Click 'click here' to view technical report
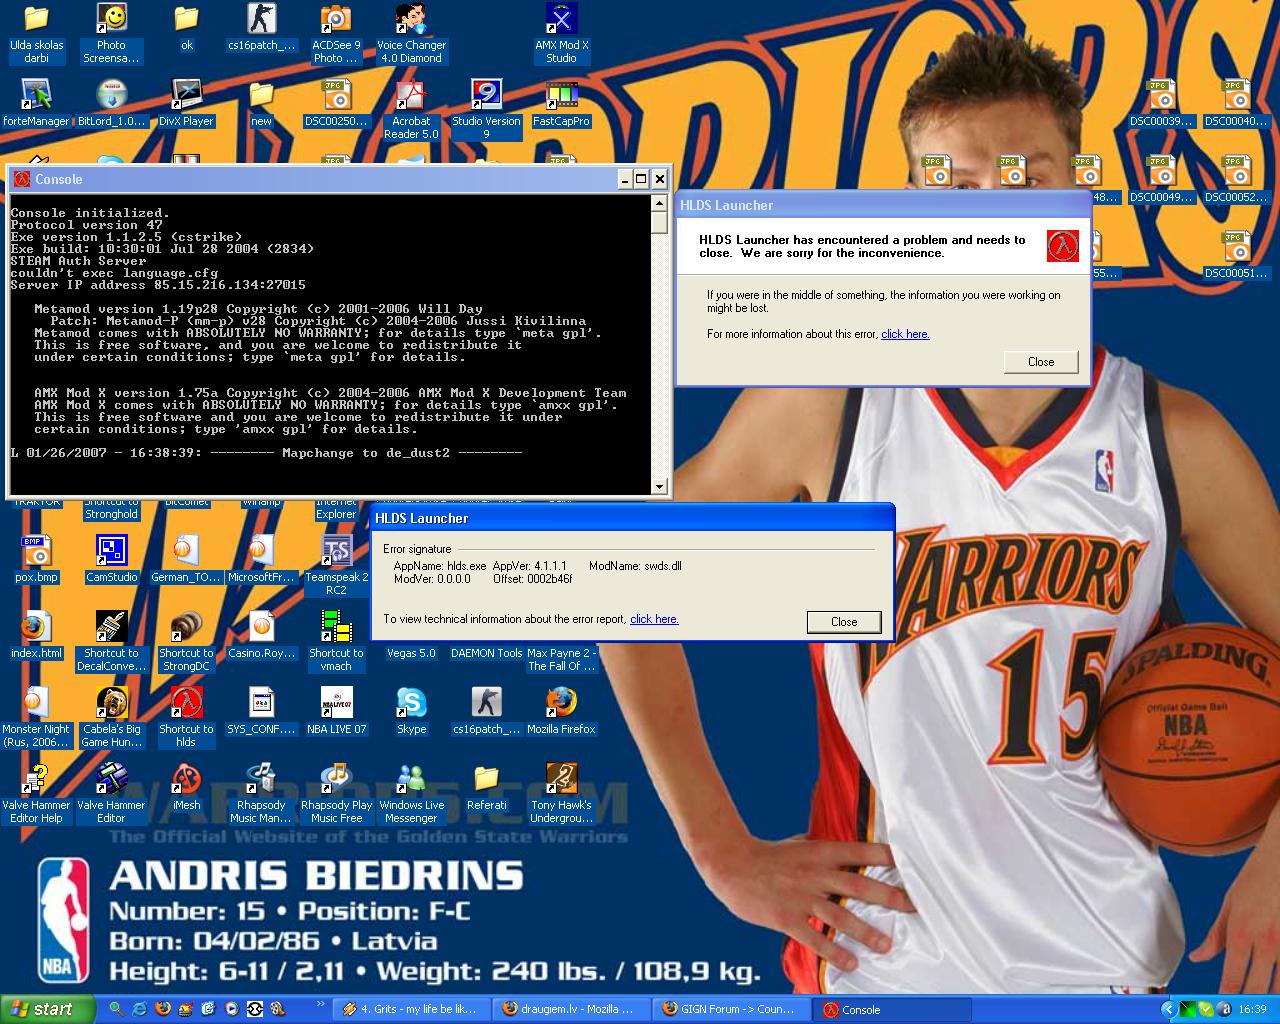Viewport: 1280px width, 1024px height. coord(654,619)
